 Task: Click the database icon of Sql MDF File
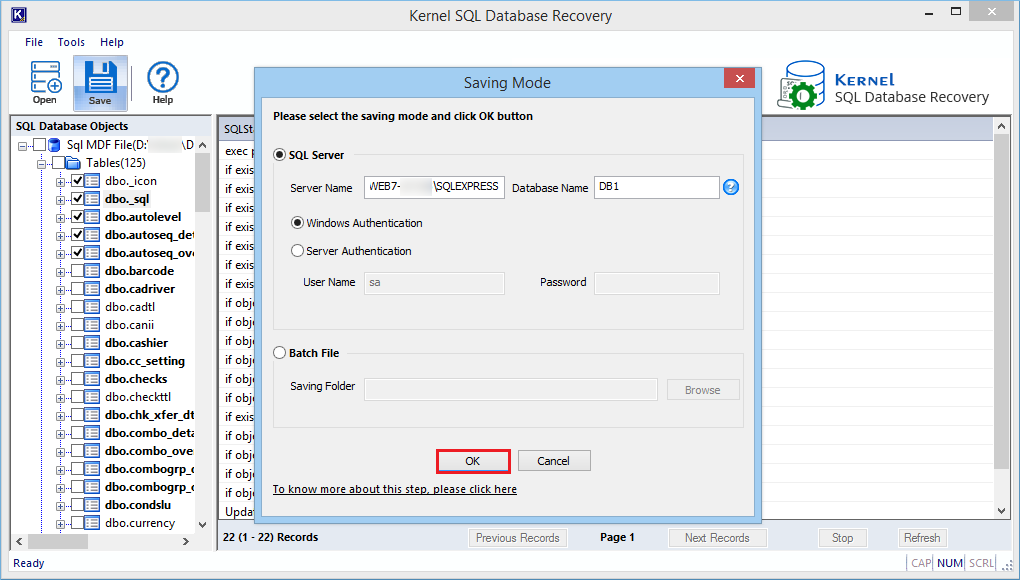tap(55, 144)
